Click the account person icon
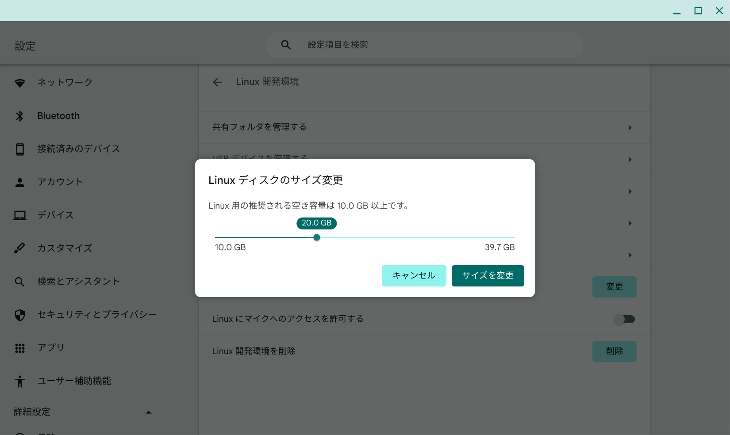Screen dimensions: 730x435 click(x=20, y=182)
